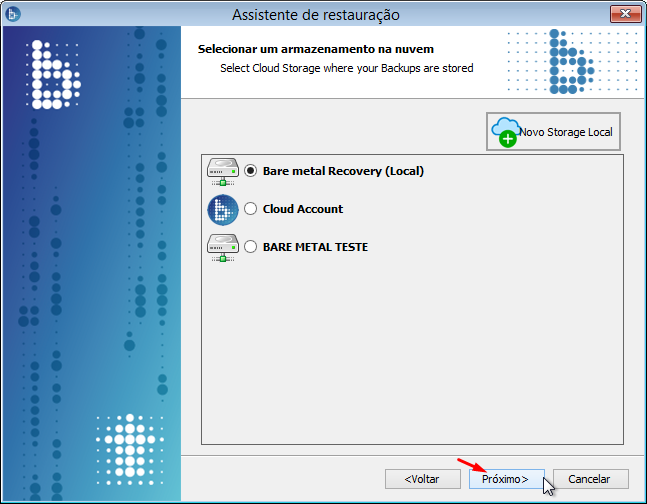Click the cloud plus icon for new storage
This screenshot has height=504, width=647.
505,132
